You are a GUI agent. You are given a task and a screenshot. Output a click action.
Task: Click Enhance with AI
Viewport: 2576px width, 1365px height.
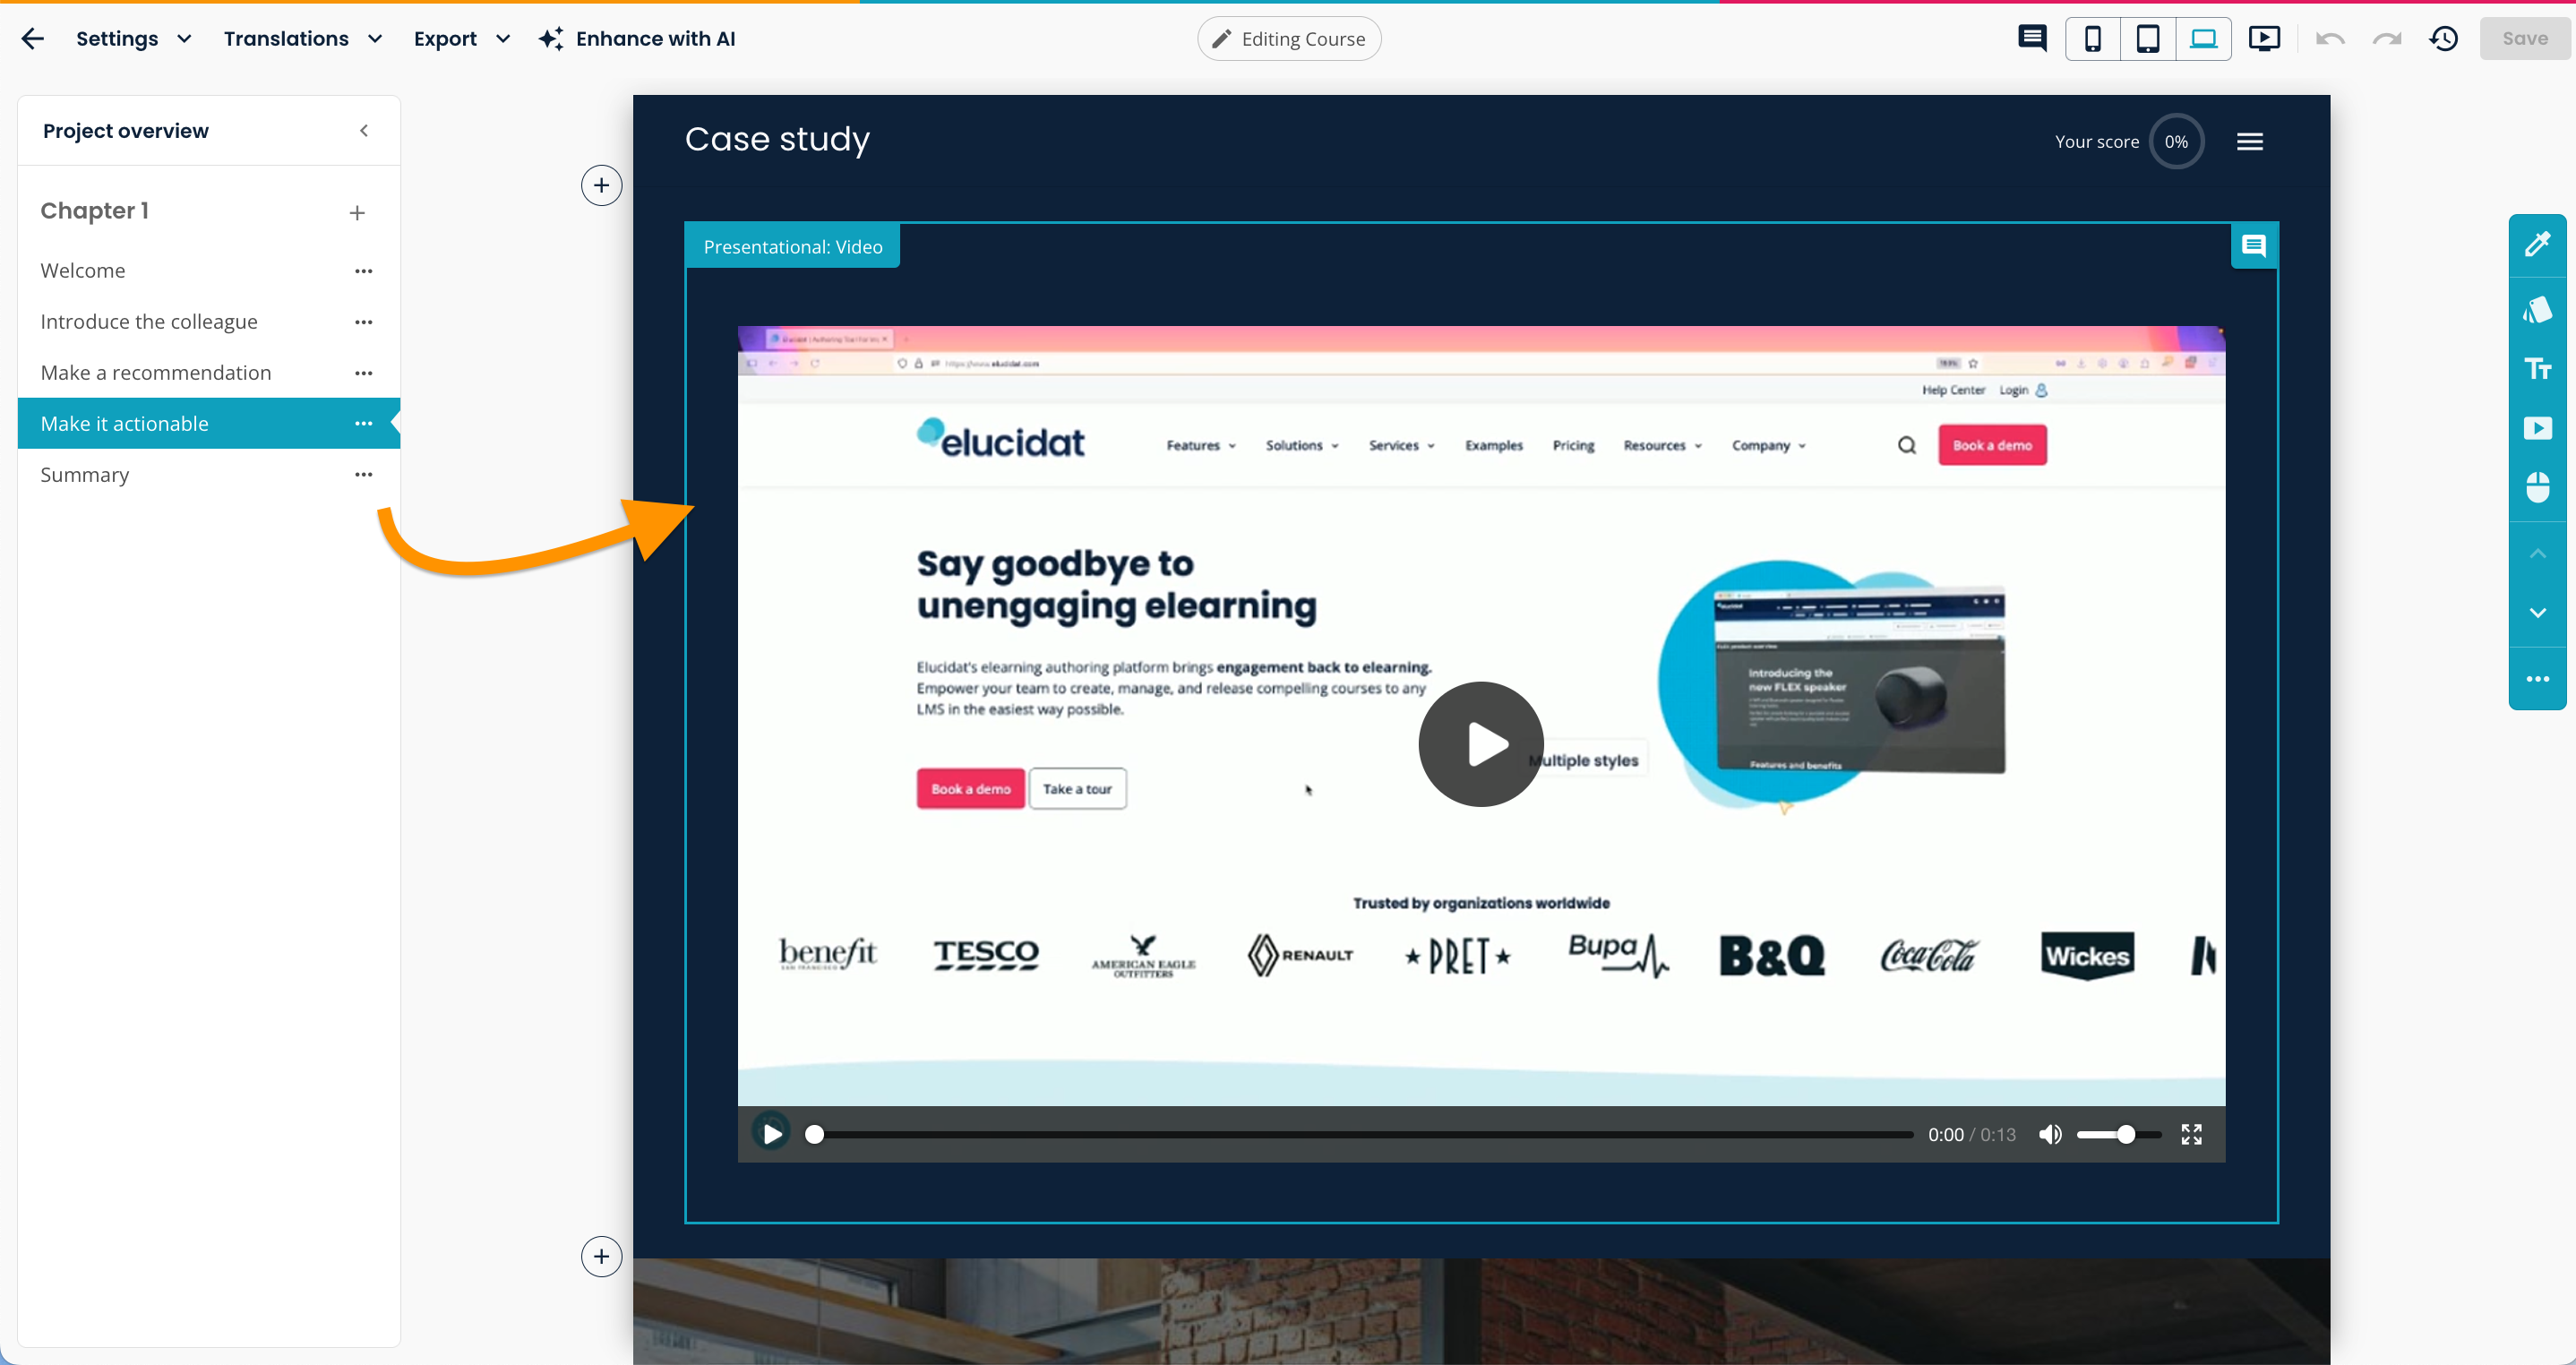click(637, 39)
